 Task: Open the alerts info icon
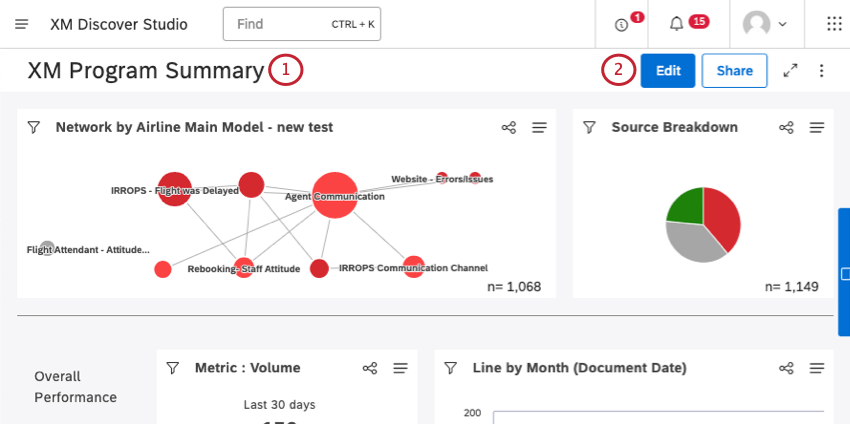point(622,24)
